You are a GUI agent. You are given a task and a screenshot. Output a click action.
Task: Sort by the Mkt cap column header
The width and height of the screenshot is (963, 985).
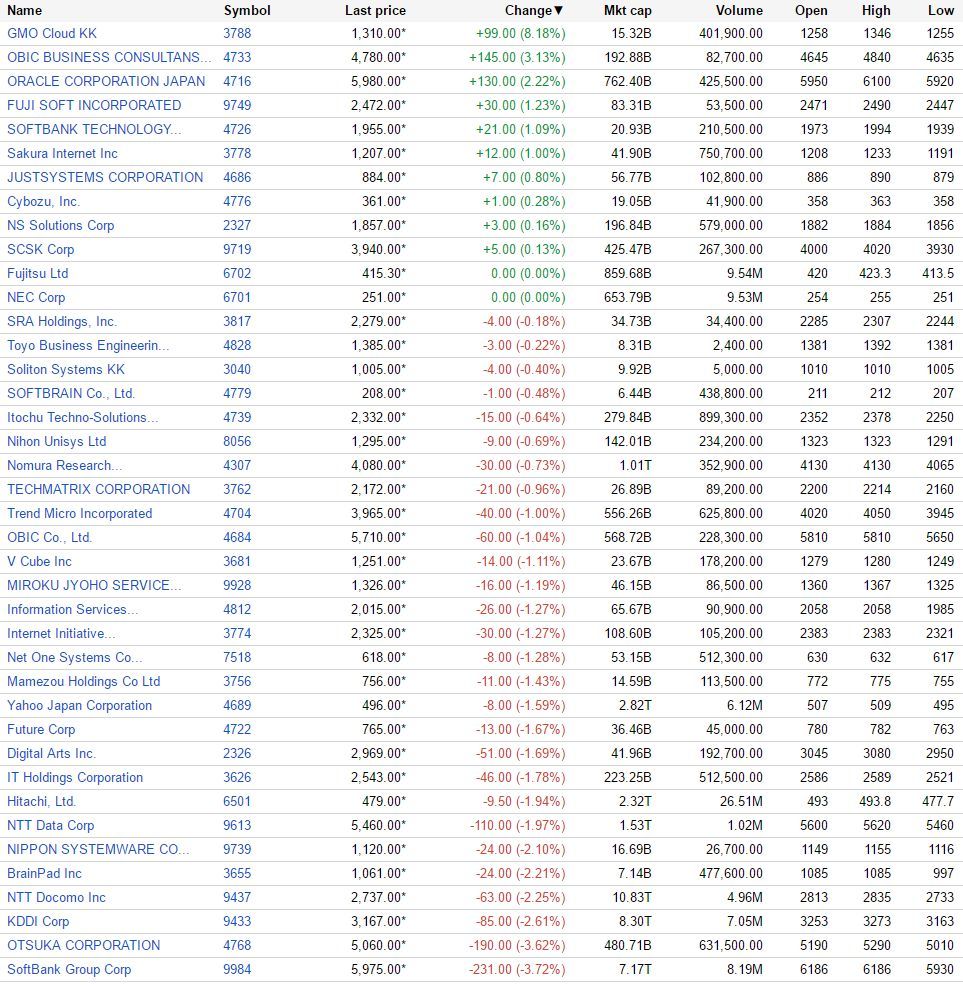pos(628,11)
